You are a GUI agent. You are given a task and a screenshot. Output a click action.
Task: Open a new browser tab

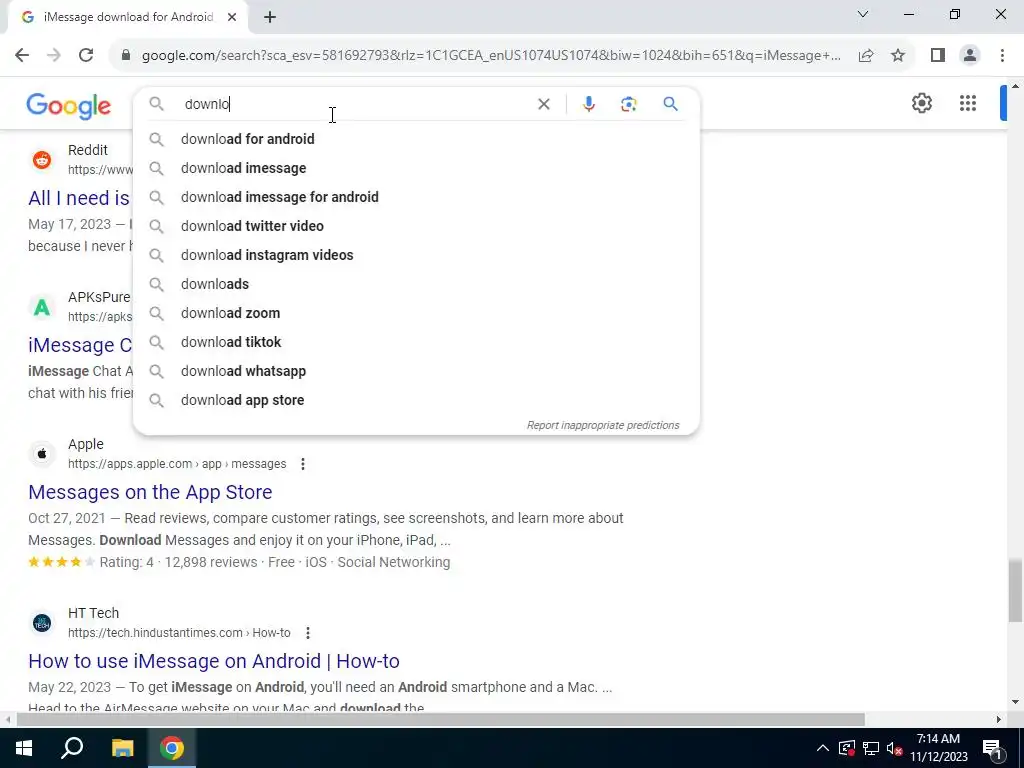pos(270,18)
